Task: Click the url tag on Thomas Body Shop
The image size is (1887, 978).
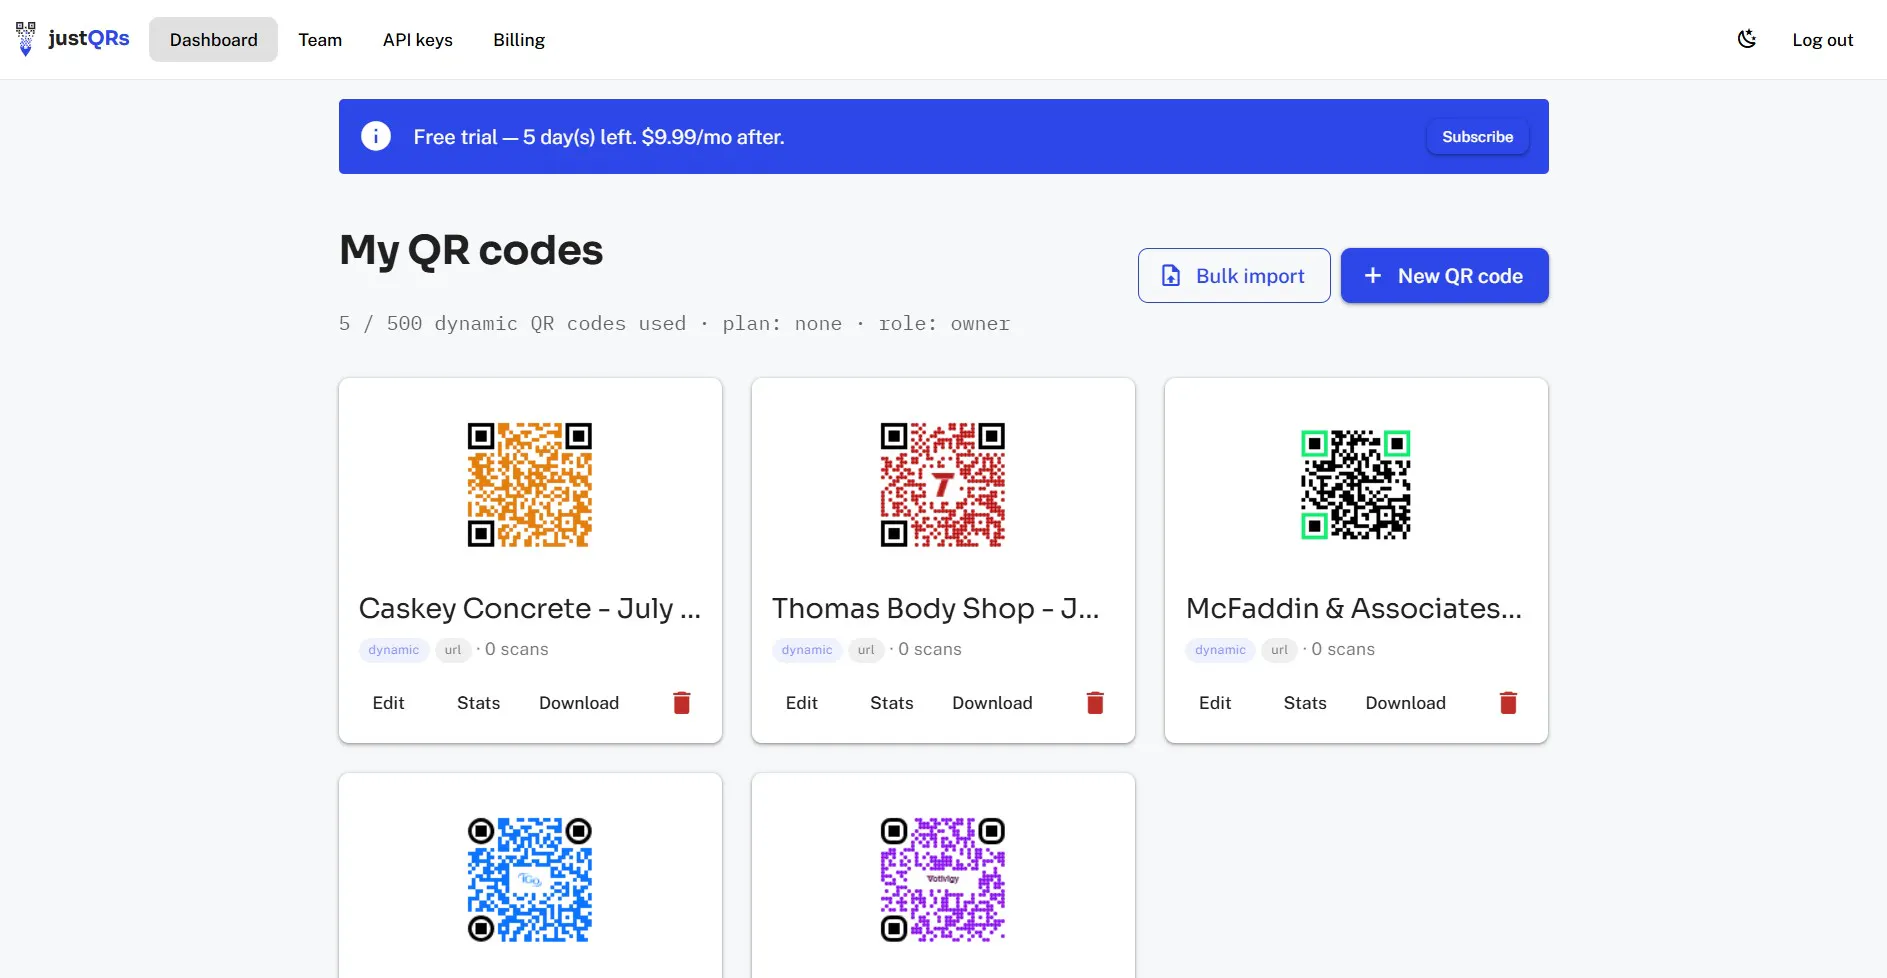Action: click(x=866, y=650)
